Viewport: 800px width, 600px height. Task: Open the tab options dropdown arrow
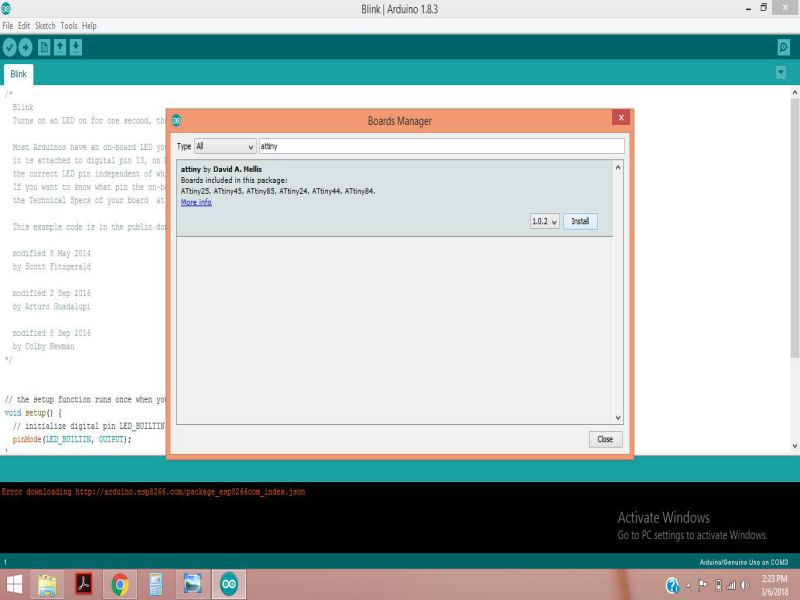[x=781, y=72]
